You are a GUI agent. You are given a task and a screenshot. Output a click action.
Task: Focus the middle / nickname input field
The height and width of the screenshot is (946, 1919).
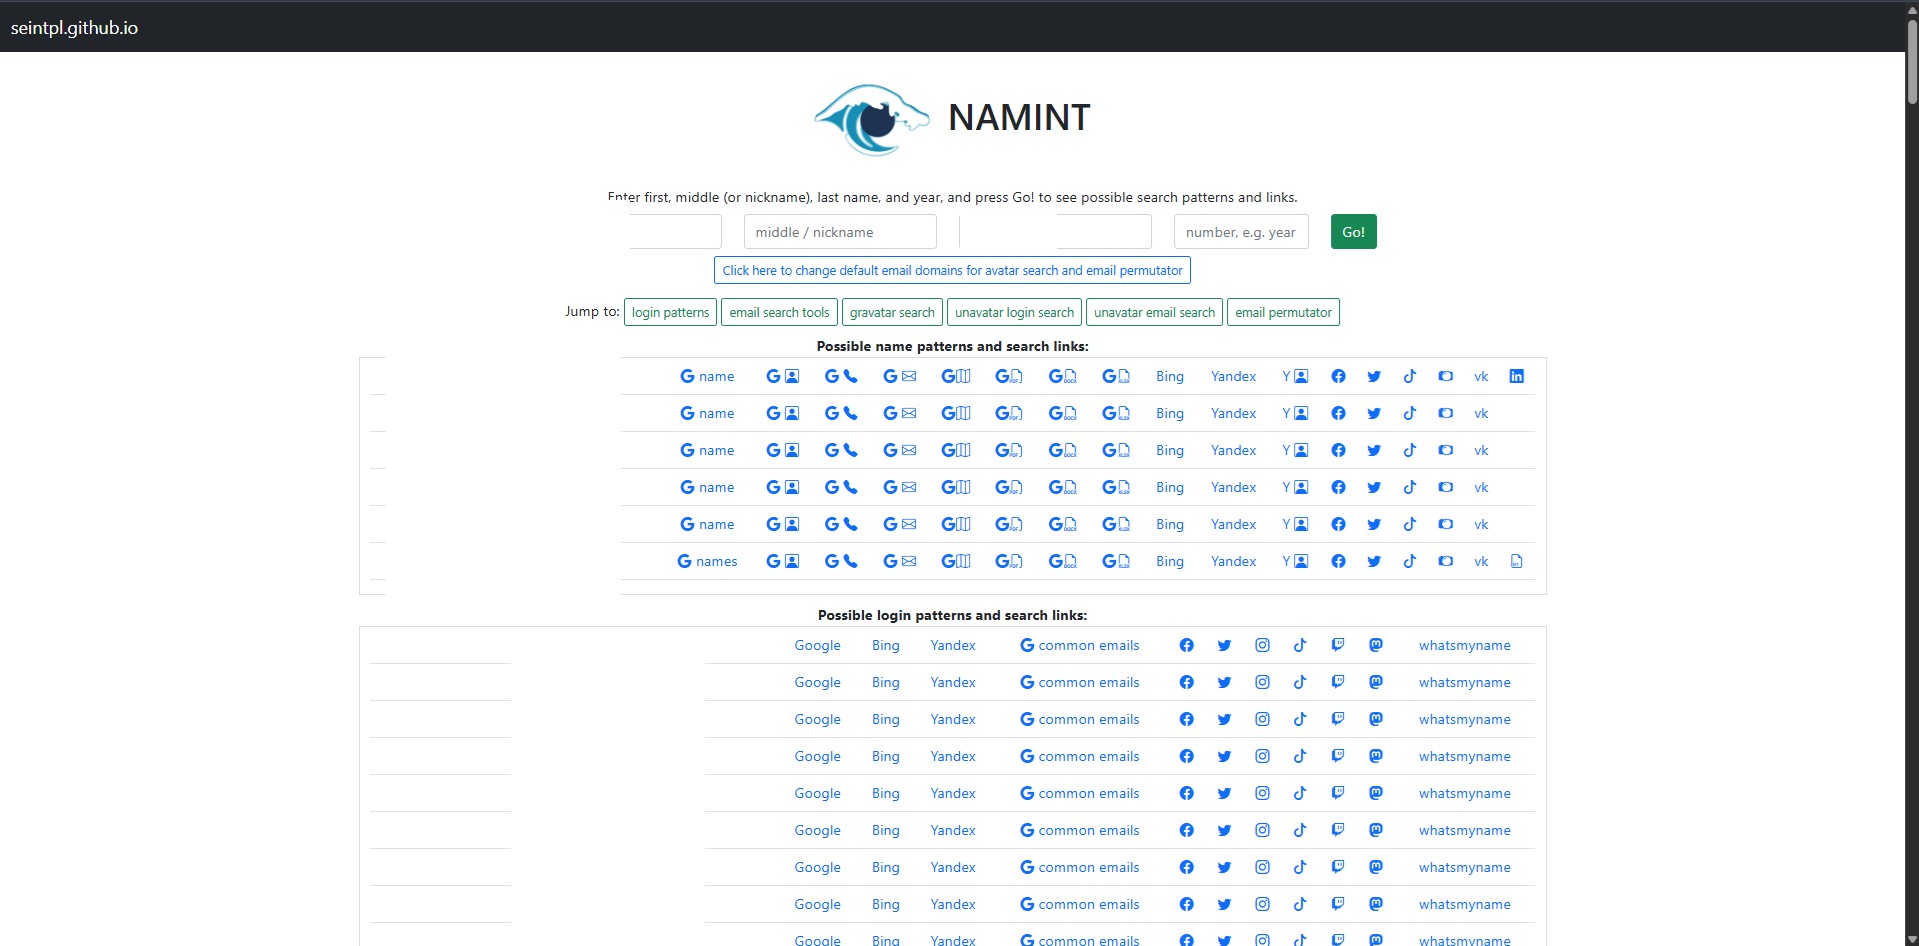[x=840, y=232]
